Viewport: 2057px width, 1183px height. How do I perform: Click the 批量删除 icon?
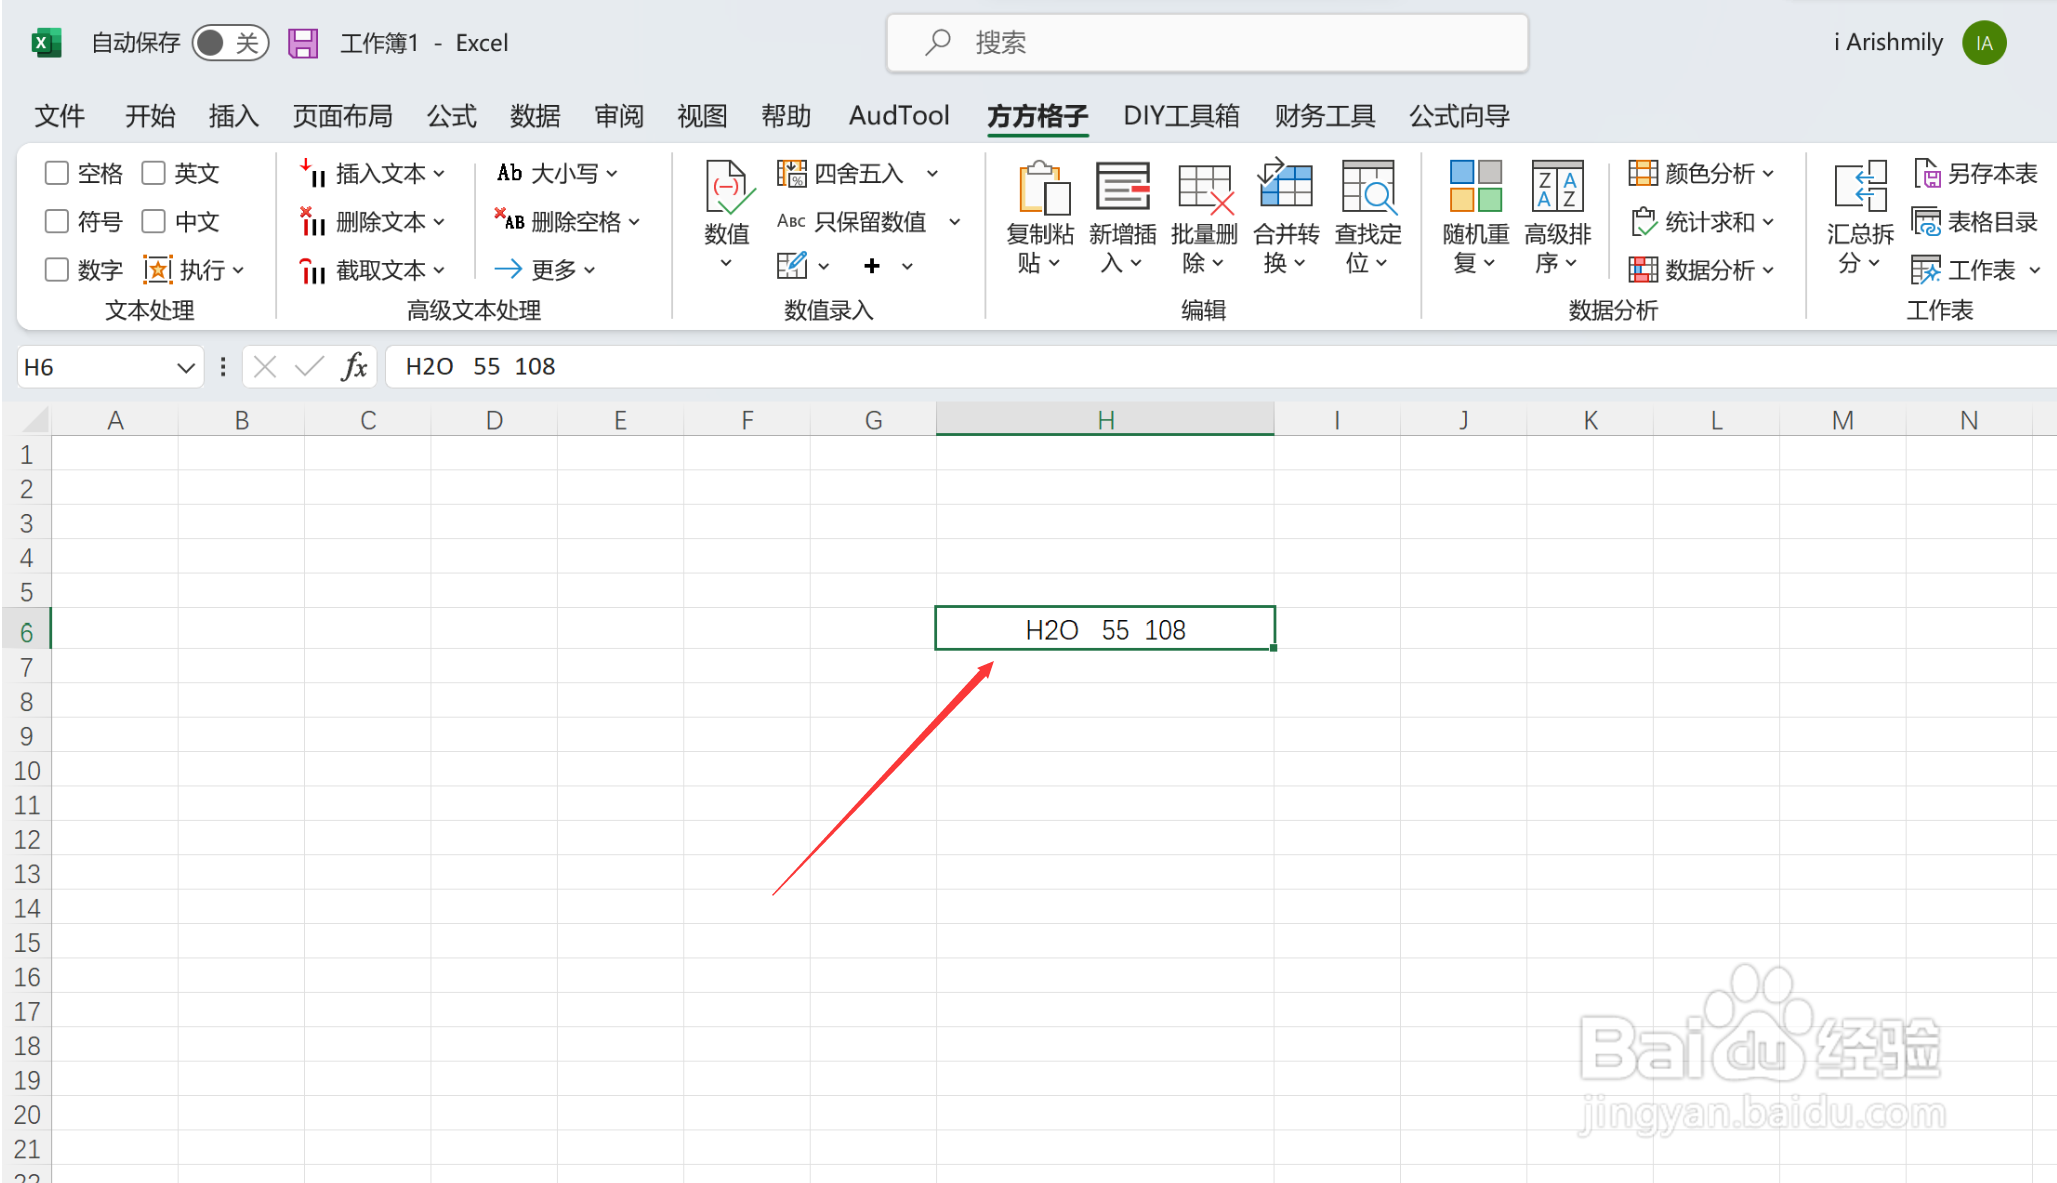[x=1204, y=188]
